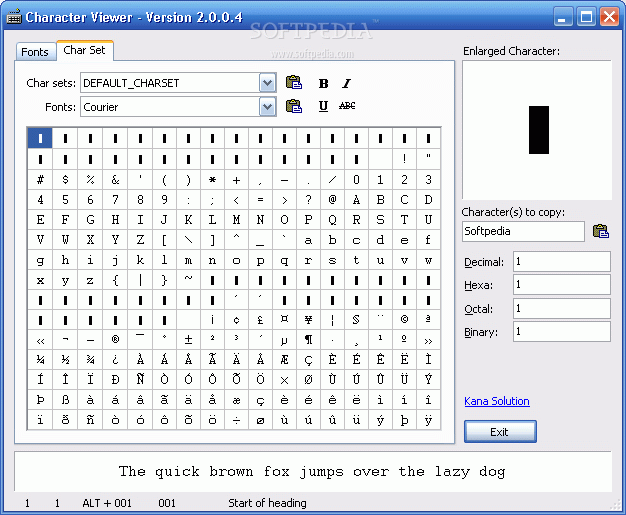The height and width of the screenshot is (515, 626).
Task: Expand the Fonts dropdown arrow
Action: point(267,107)
